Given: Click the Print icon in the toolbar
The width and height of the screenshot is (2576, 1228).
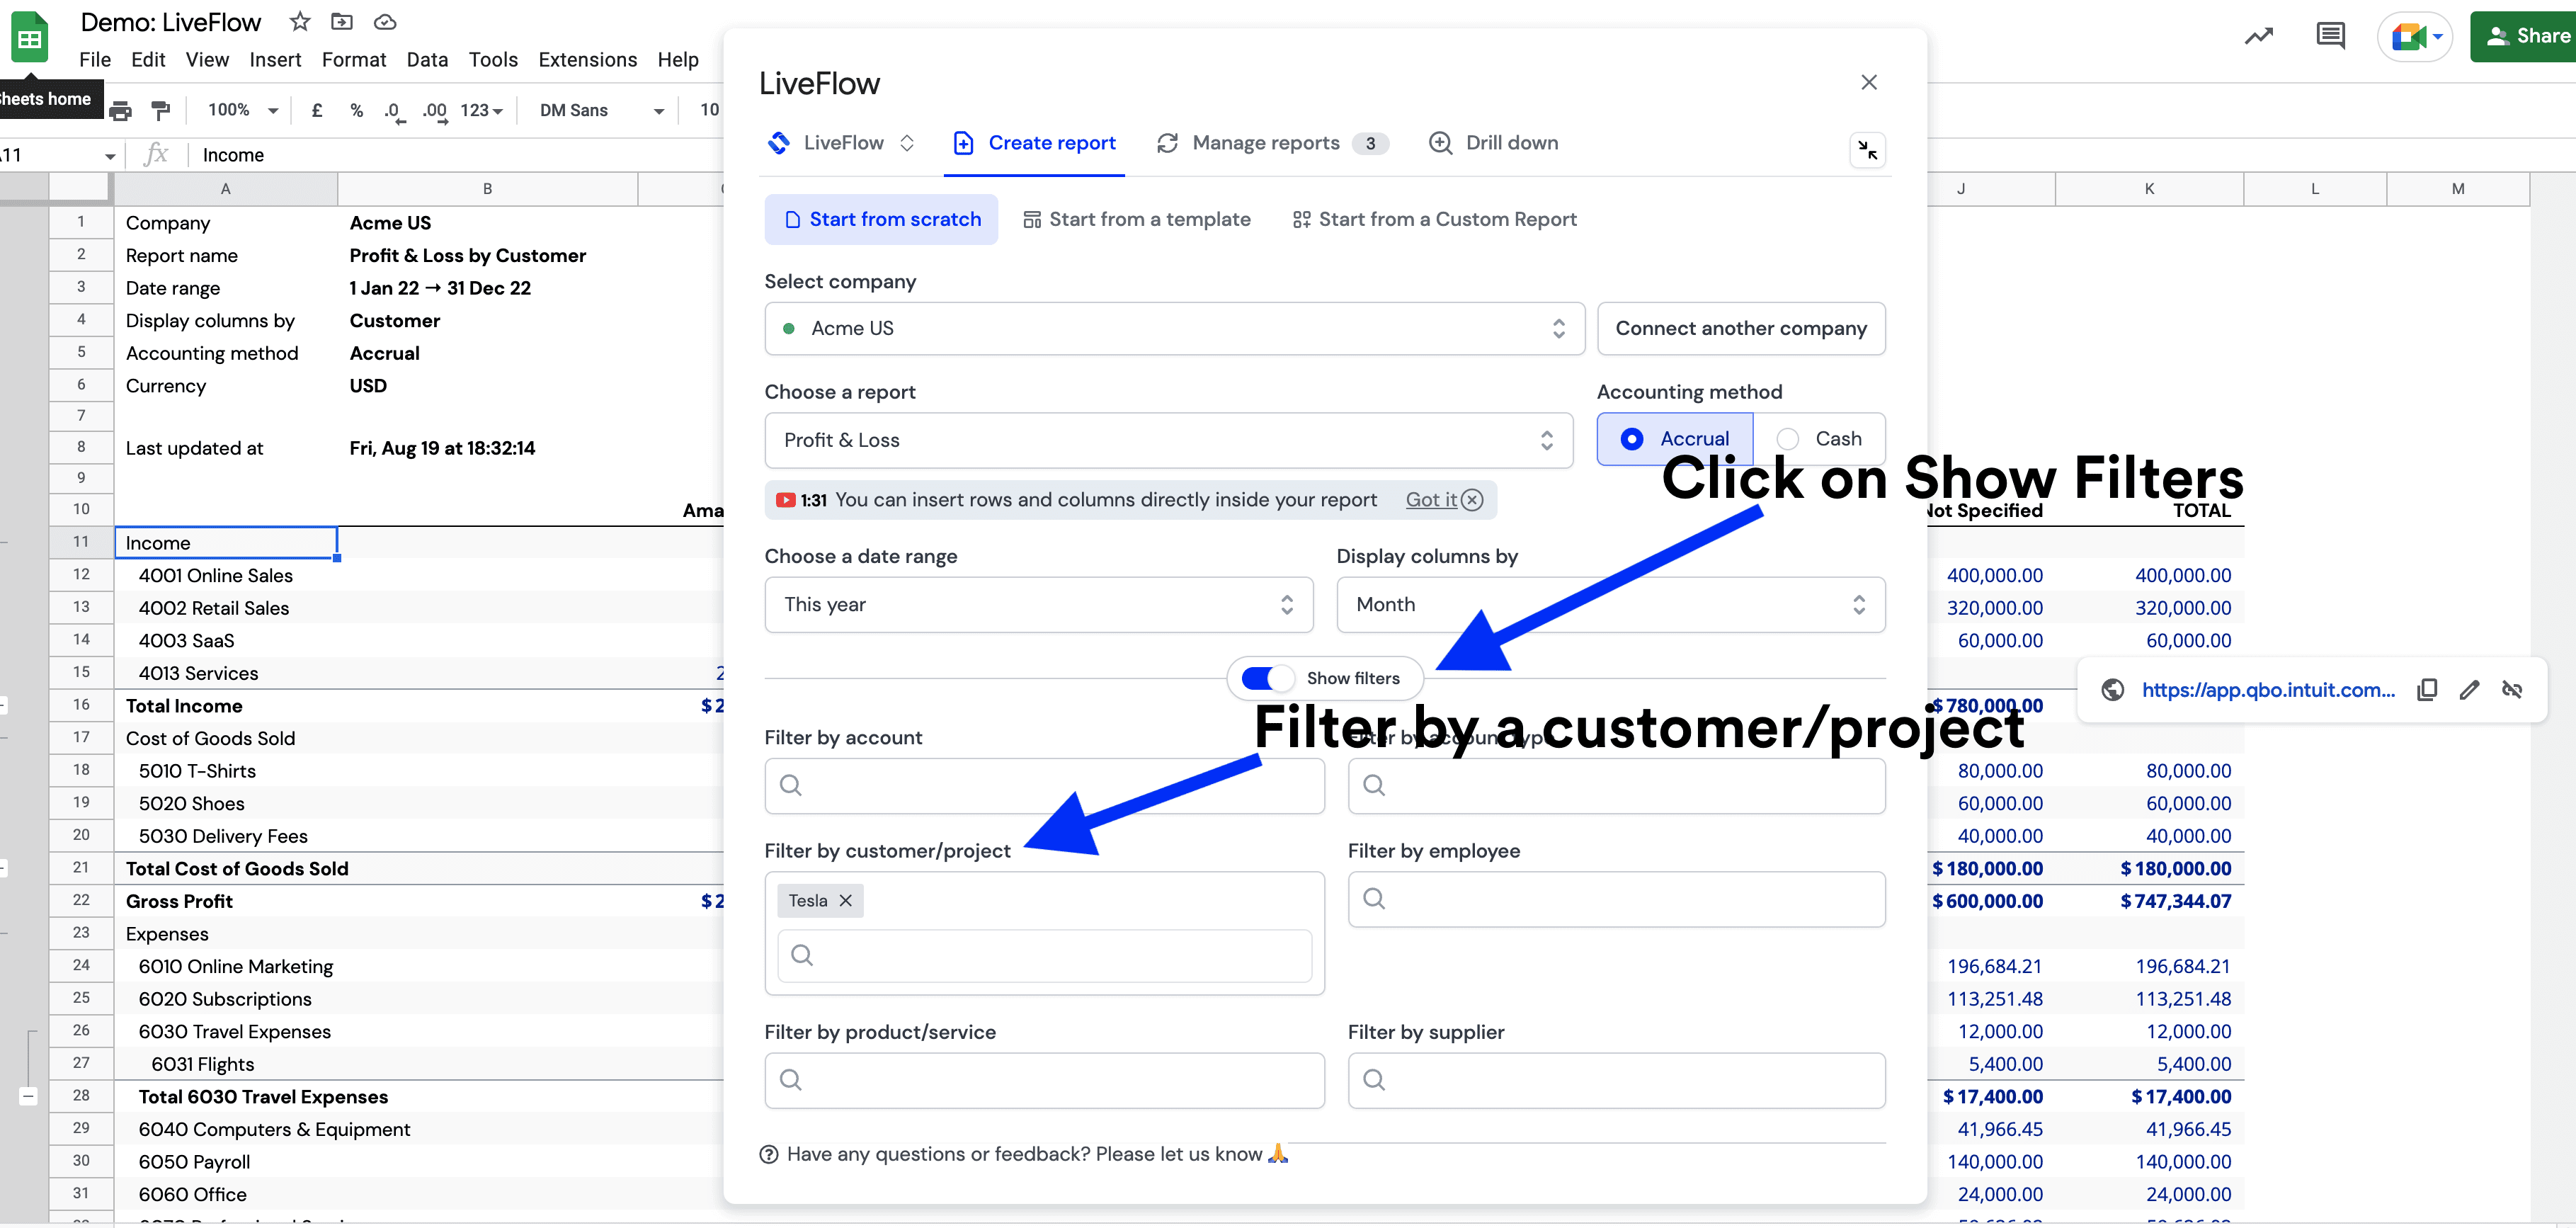Looking at the screenshot, I should point(120,110).
